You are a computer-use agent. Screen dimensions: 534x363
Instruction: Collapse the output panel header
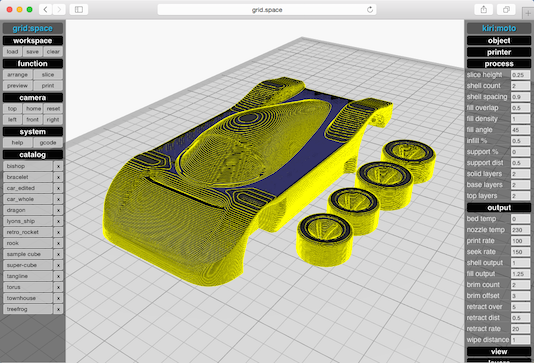pyautogui.click(x=499, y=208)
